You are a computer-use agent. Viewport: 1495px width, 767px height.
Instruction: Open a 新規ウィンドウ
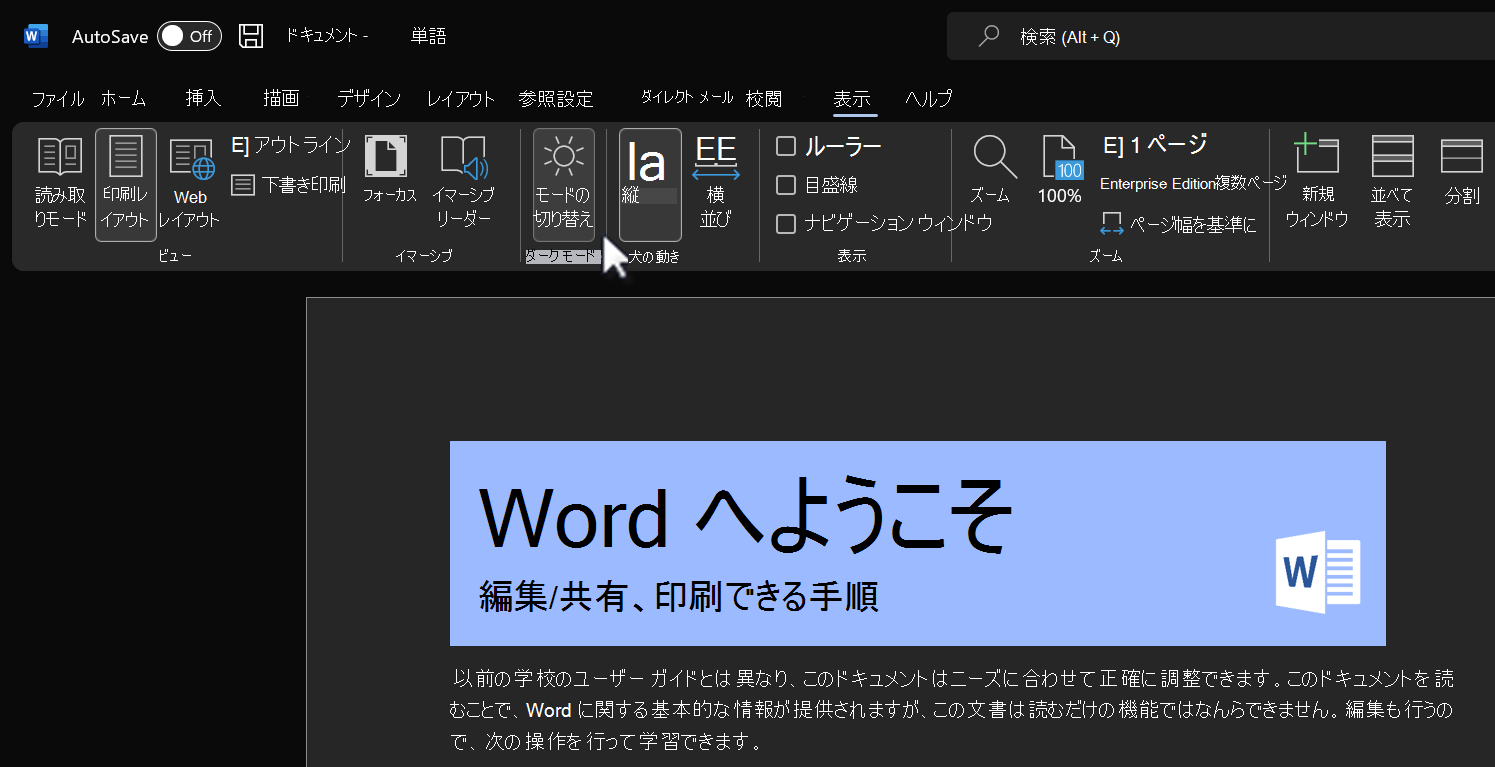tap(1317, 183)
